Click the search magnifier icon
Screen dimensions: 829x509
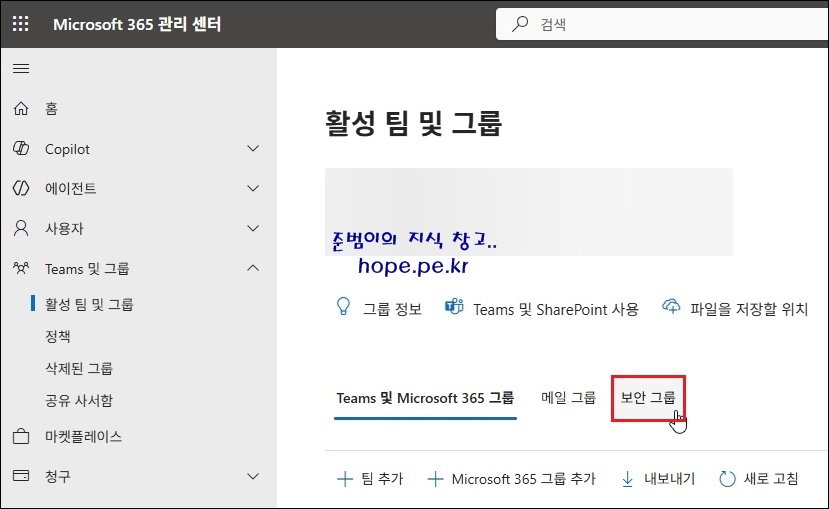click(x=520, y=24)
